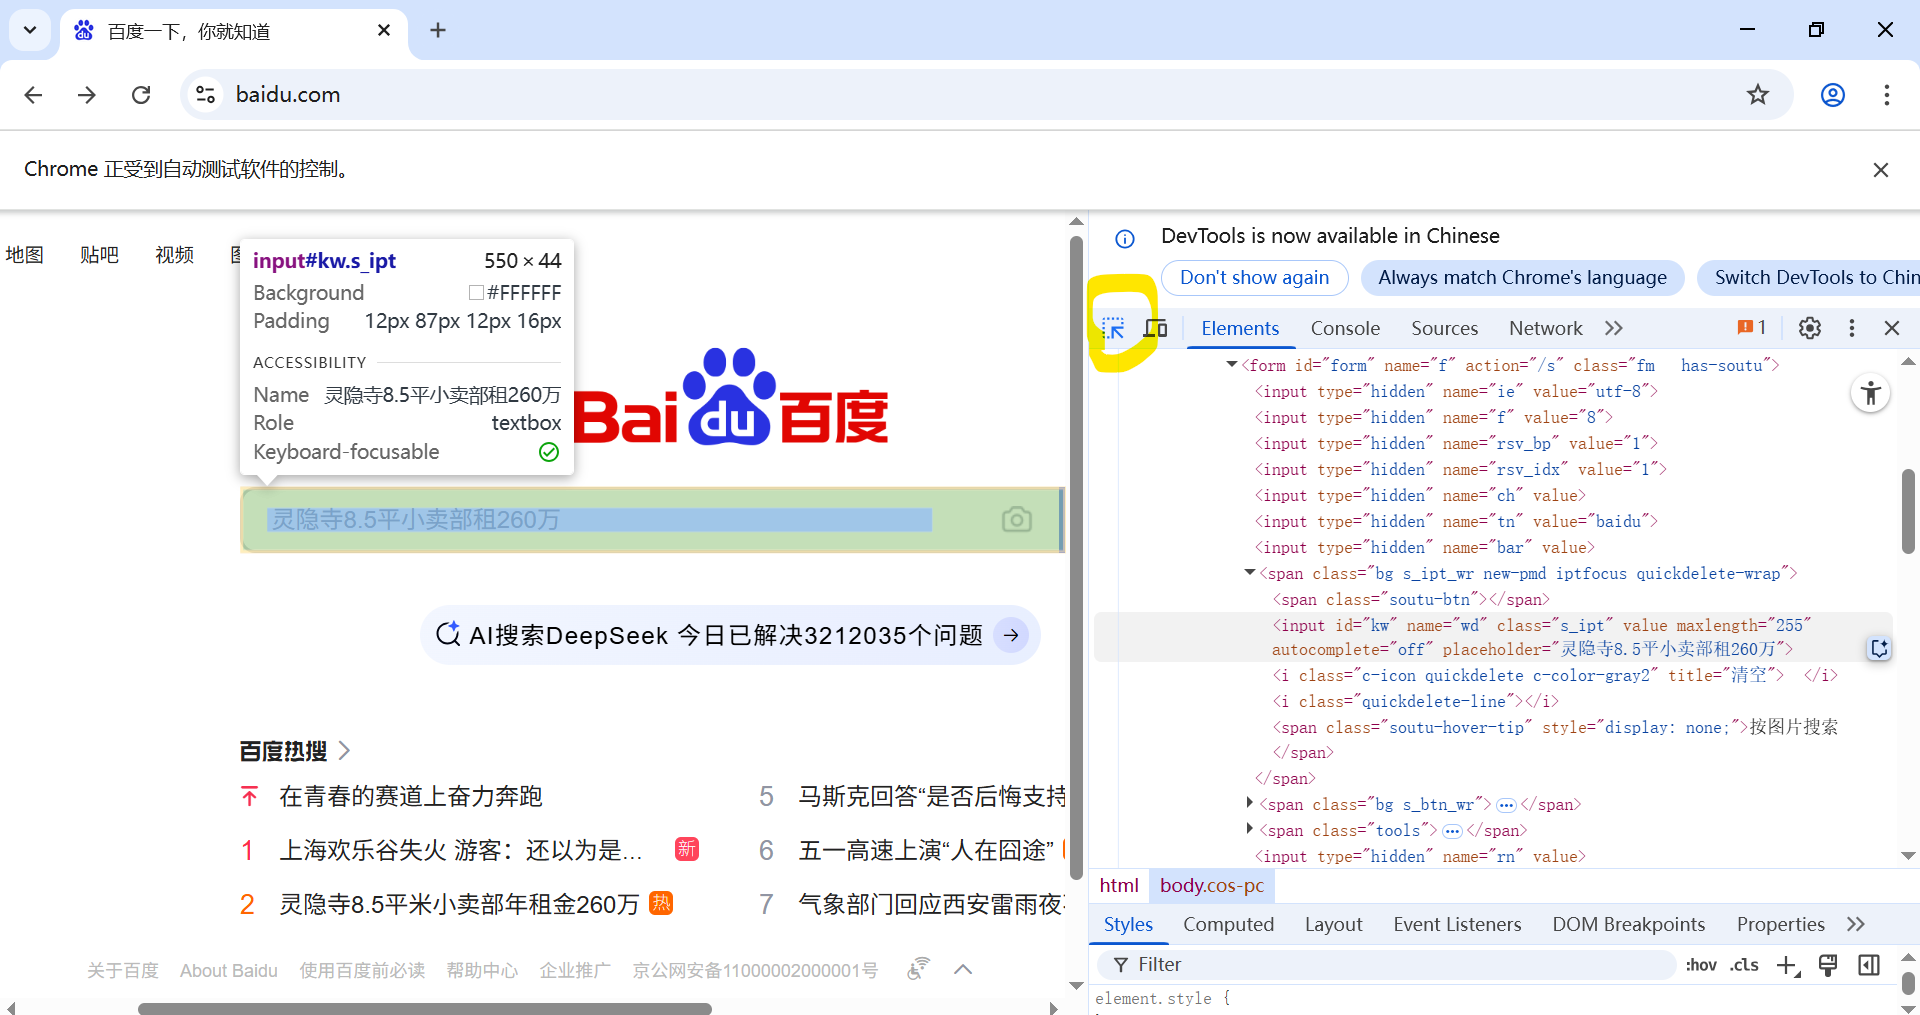Click Switch DevTools to Chinese button
Image resolution: width=1920 pixels, height=1015 pixels.
(x=1808, y=278)
